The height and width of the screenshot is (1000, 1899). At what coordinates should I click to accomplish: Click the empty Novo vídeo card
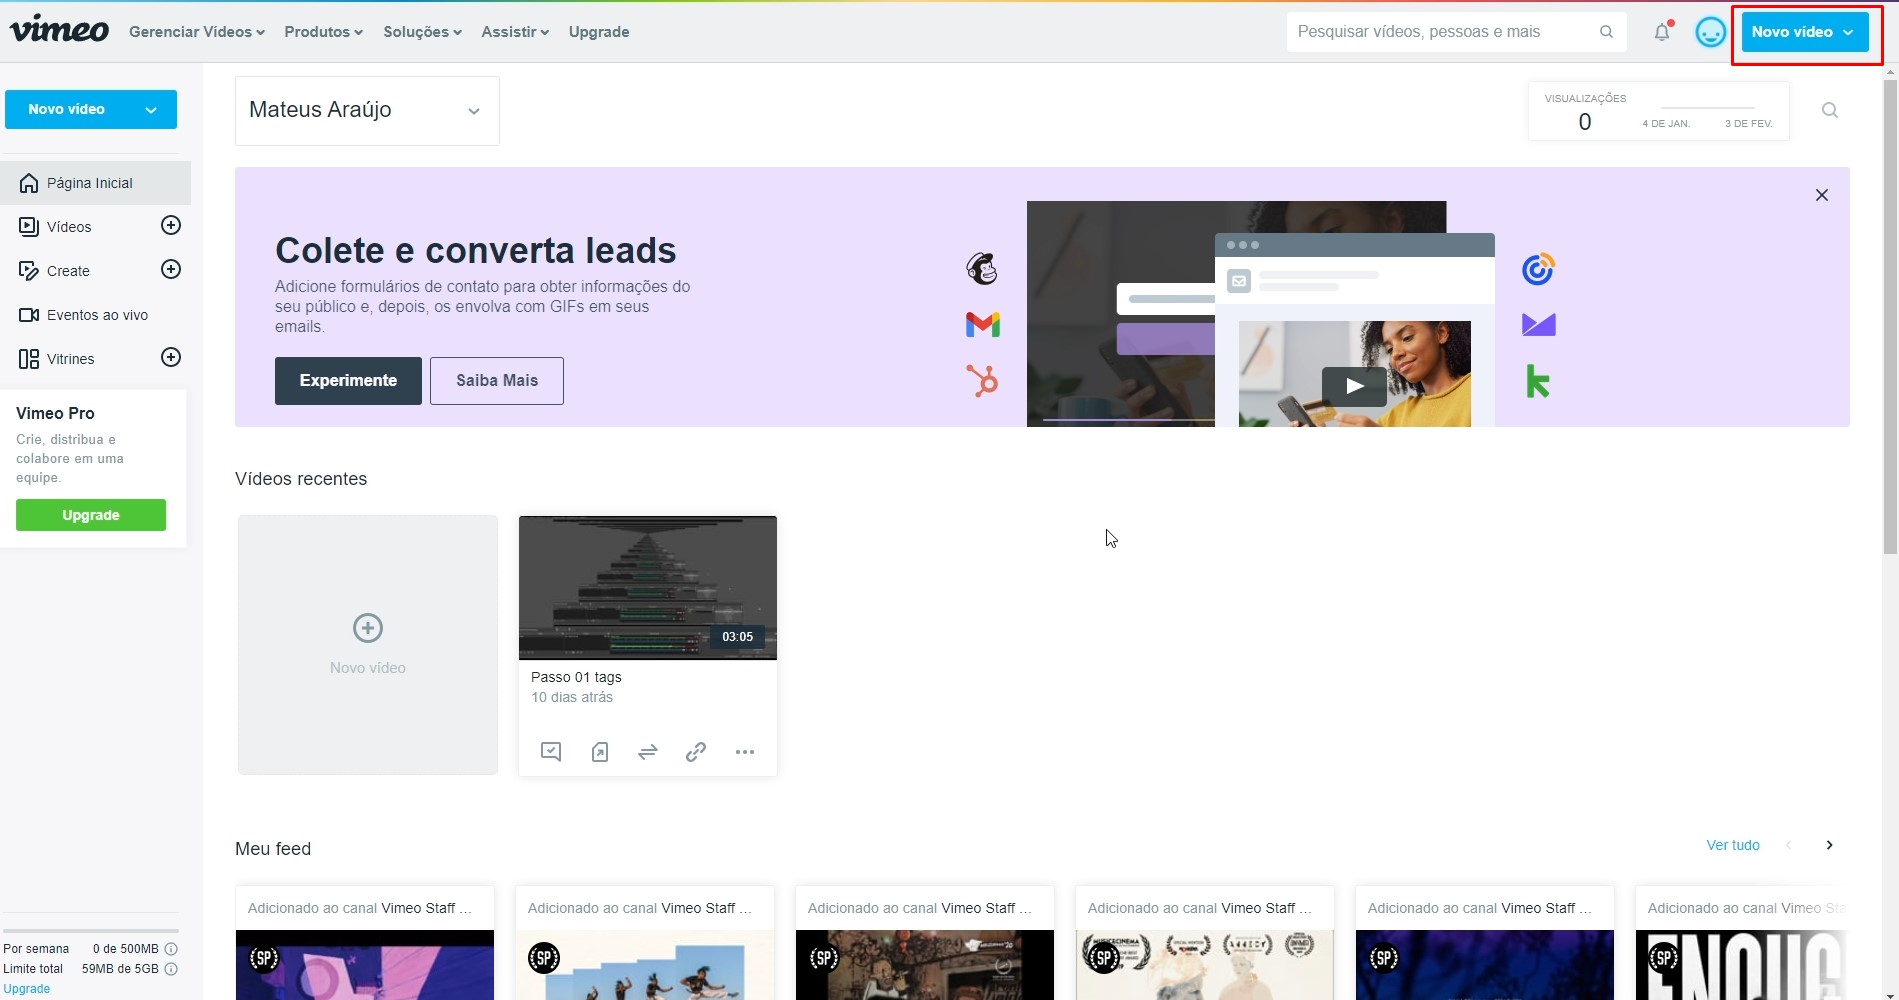[x=368, y=645]
